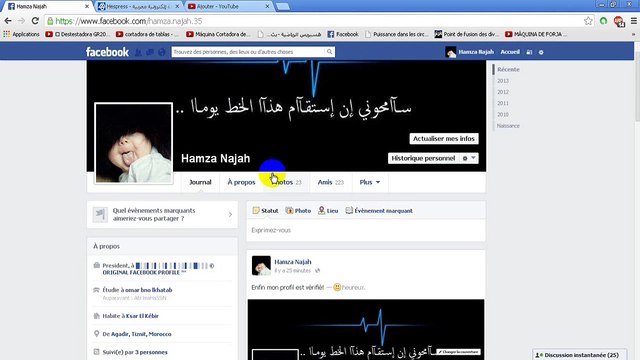
Task: Expand the Plus dropdown tab
Action: point(369,182)
